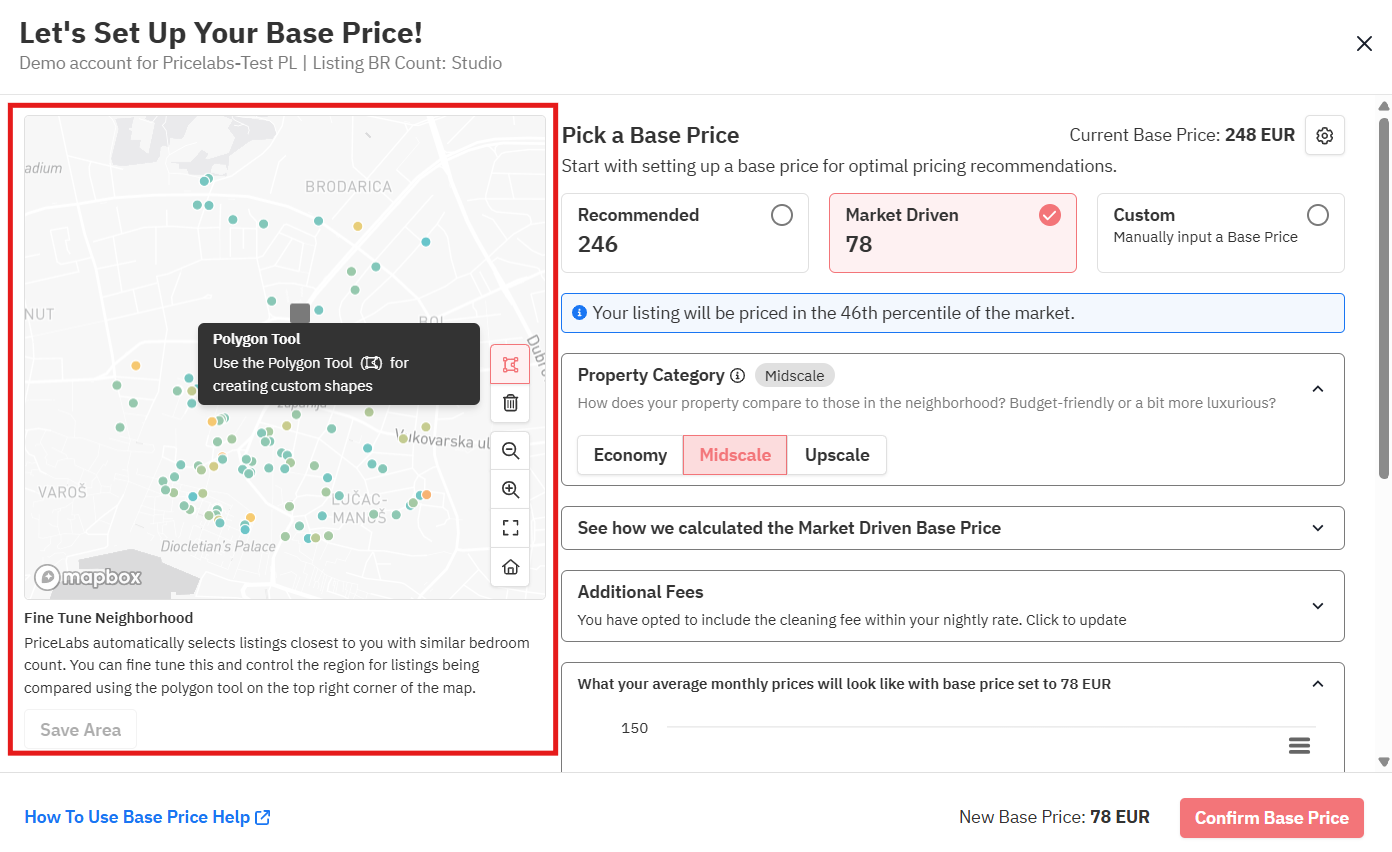Reset map to home position
The width and height of the screenshot is (1392, 852).
pyautogui.click(x=510, y=567)
